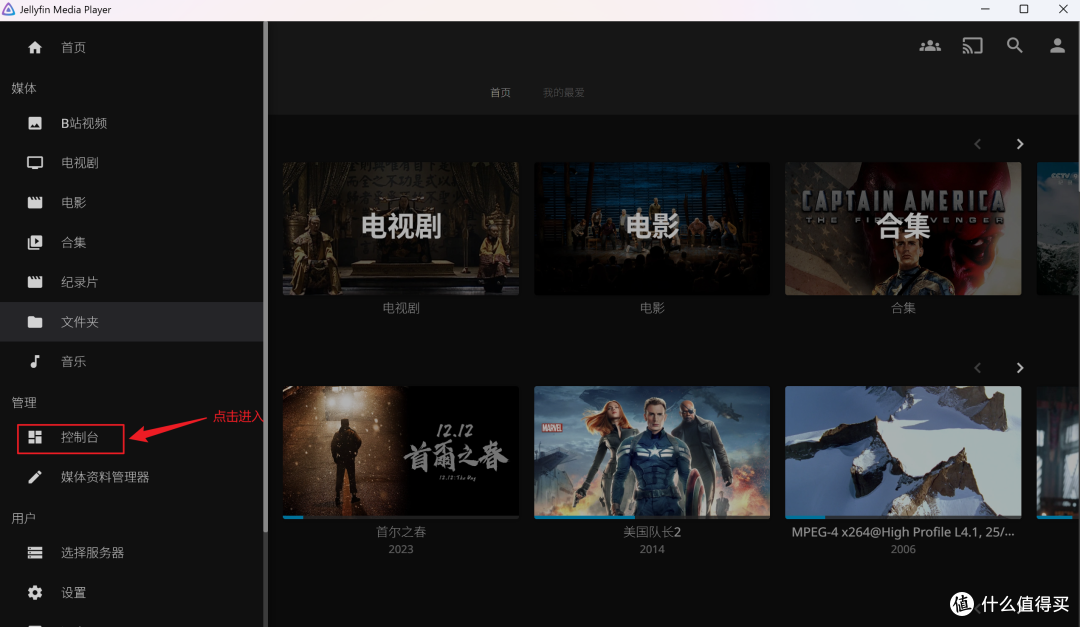Screen dimensions: 1080x627
Task: Open 合集 Captain America card thumbnail
Action: (903, 229)
